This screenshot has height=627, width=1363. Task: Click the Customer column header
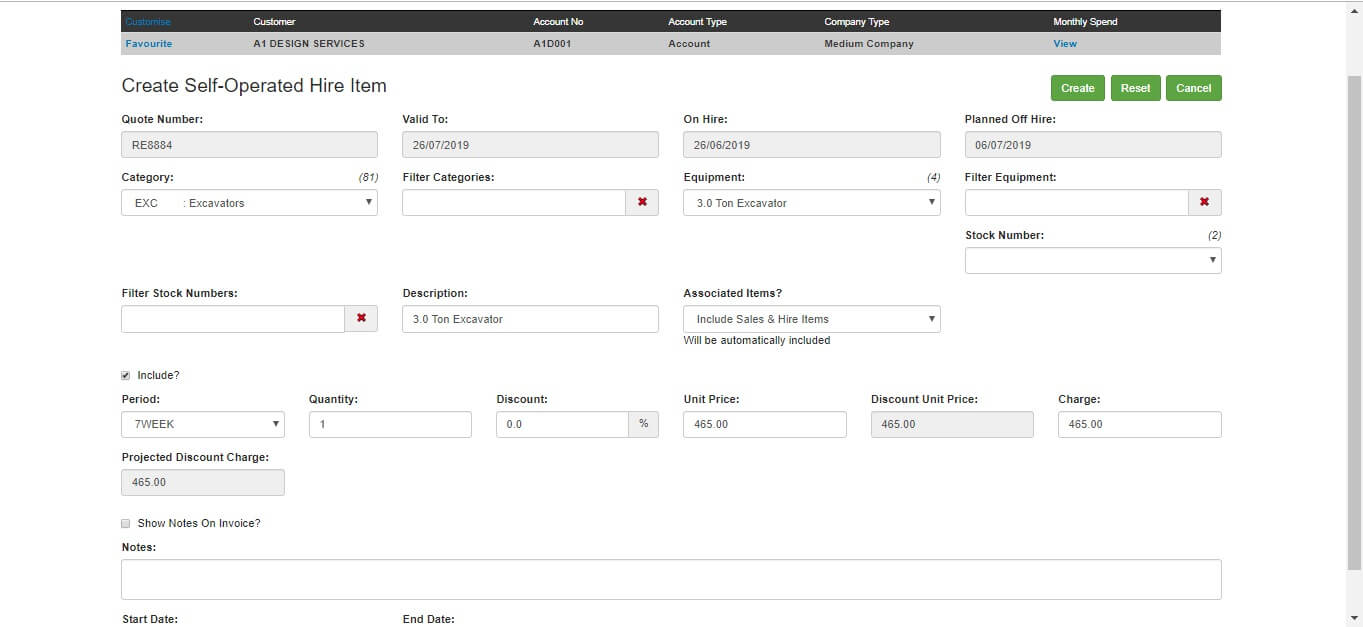pyautogui.click(x=275, y=22)
